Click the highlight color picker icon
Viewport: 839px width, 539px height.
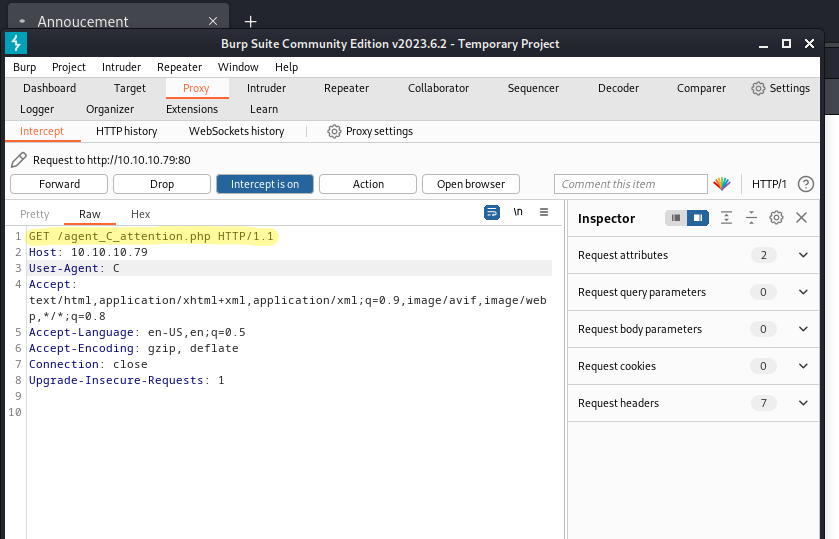pos(722,184)
